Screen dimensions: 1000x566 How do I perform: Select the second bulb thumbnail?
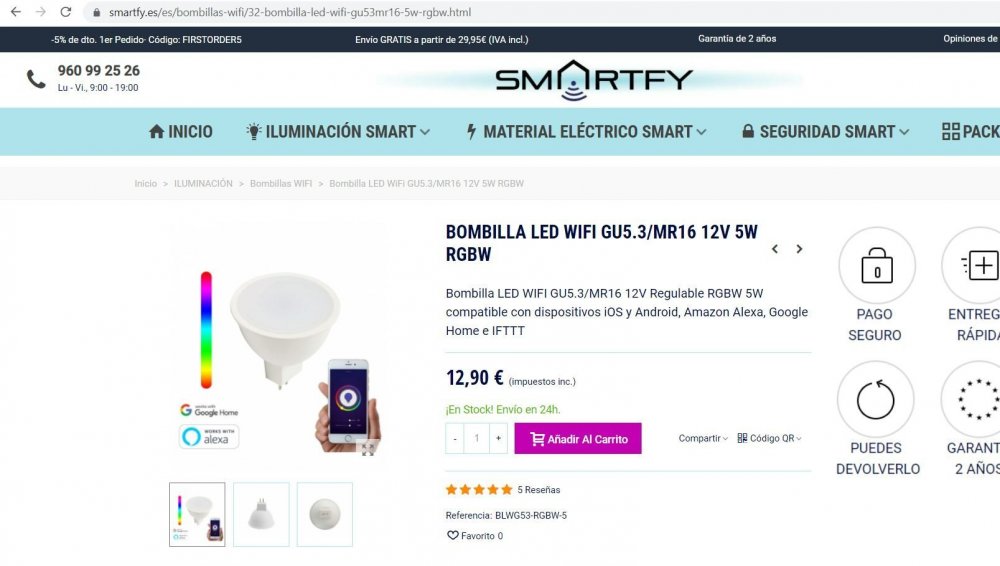coord(261,514)
